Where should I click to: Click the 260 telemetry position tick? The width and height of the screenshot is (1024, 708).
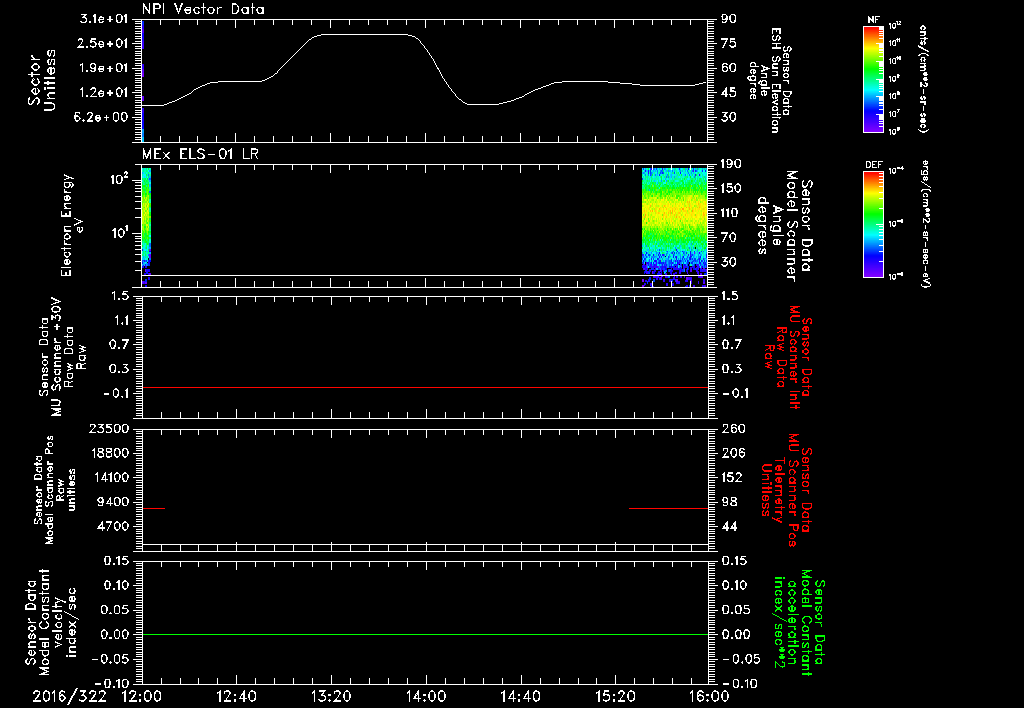coord(731,429)
